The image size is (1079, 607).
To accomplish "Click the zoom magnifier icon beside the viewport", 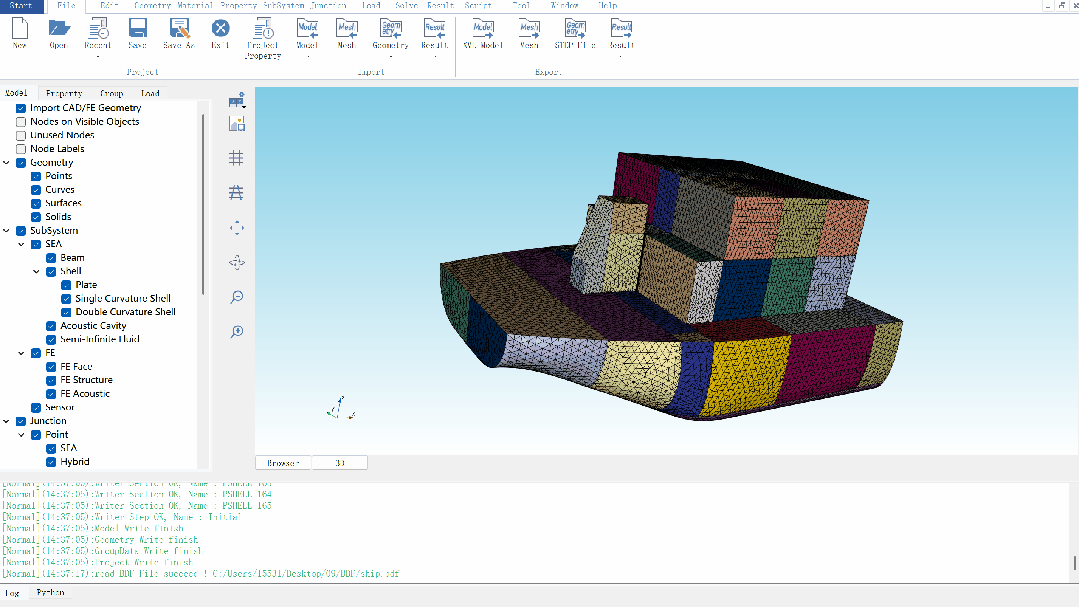I will tap(237, 297).
